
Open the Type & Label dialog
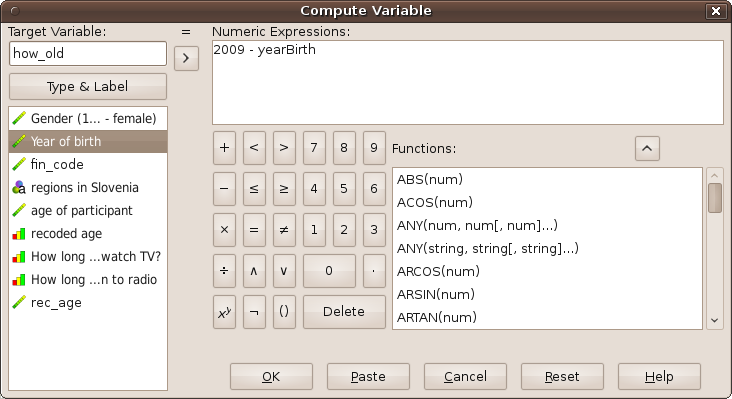pyautogui.click(x=88, y=87)
